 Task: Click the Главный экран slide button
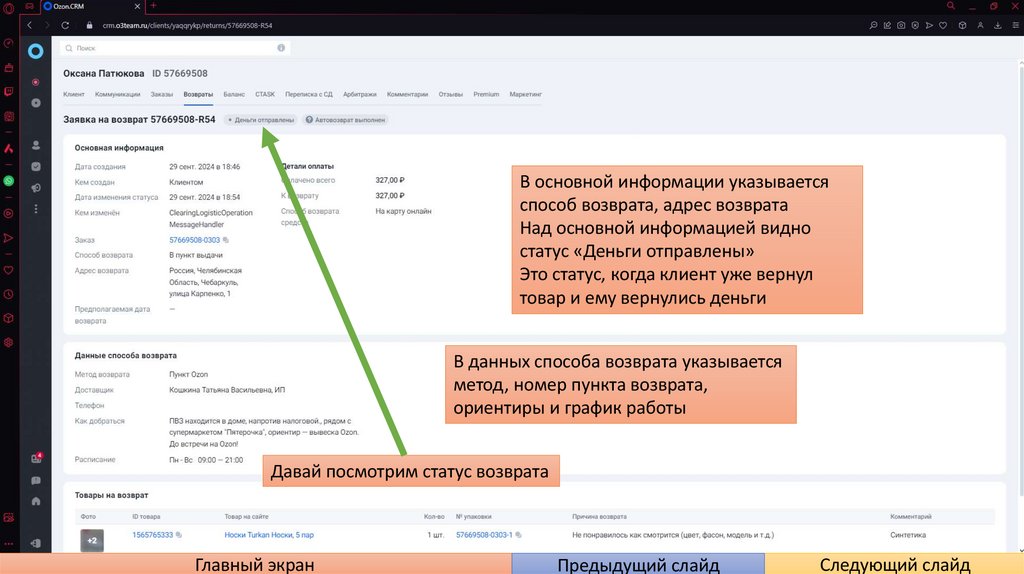pyautogui.click(x=255, y=564)
